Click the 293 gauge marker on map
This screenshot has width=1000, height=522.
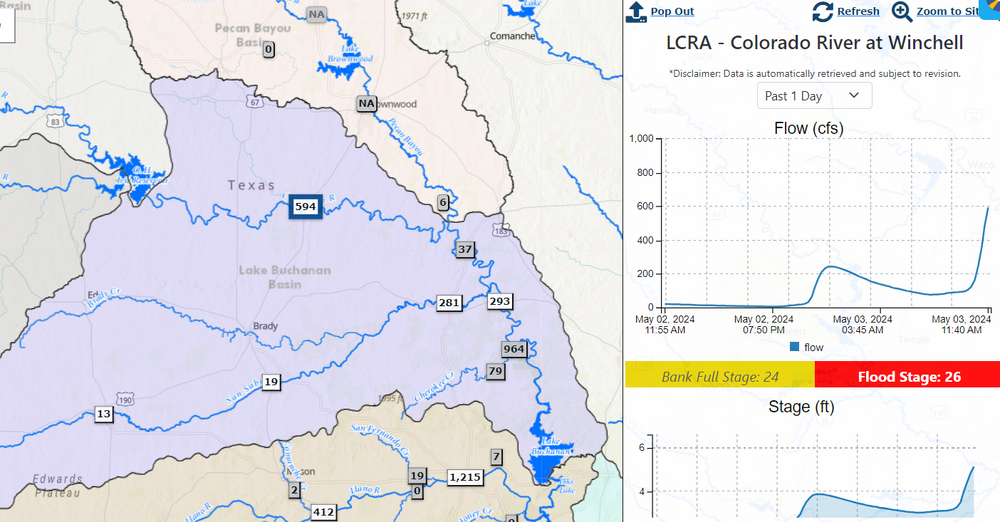pyautogui.click(x=500, y=301)
